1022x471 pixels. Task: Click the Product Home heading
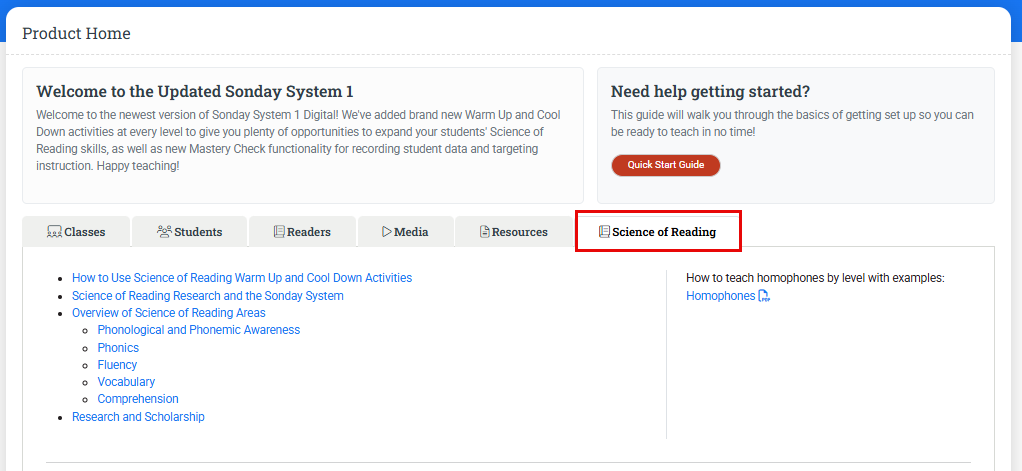point(76,33)
